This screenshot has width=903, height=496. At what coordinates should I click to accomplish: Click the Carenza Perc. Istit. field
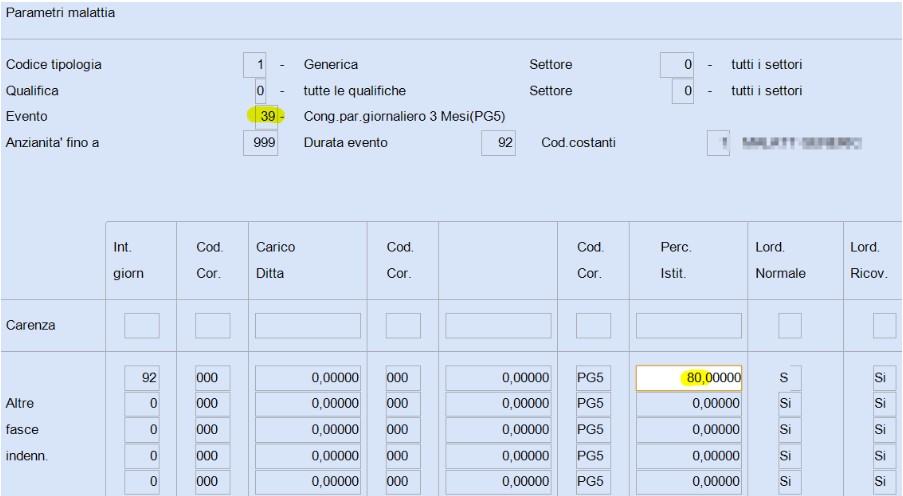tap(689, 325)
